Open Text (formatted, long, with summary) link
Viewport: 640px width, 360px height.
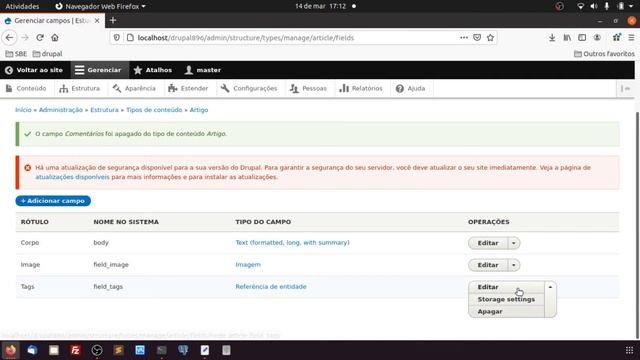(292, 242)
